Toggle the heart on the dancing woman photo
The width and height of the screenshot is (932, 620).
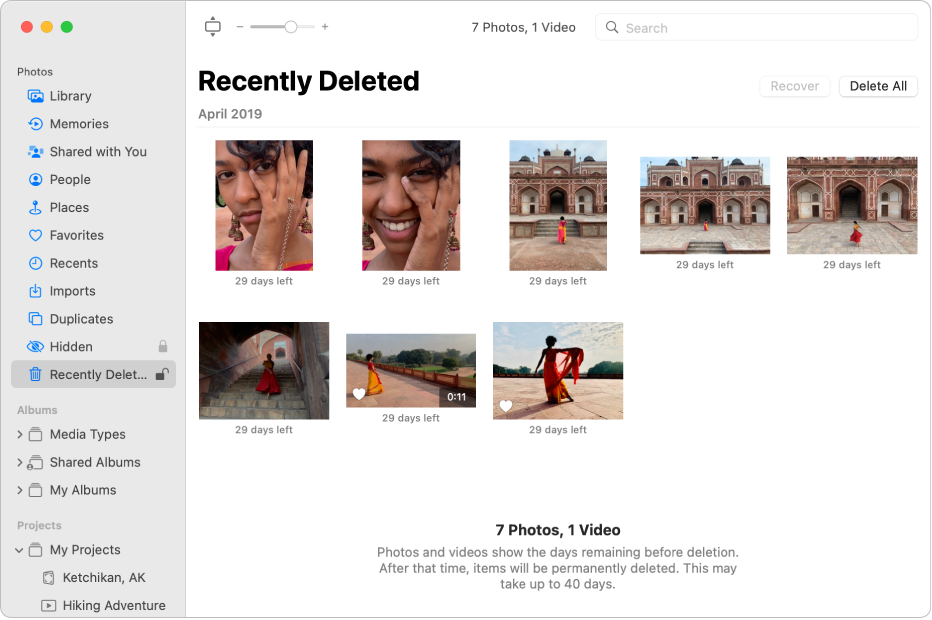[x=505, y=406]
